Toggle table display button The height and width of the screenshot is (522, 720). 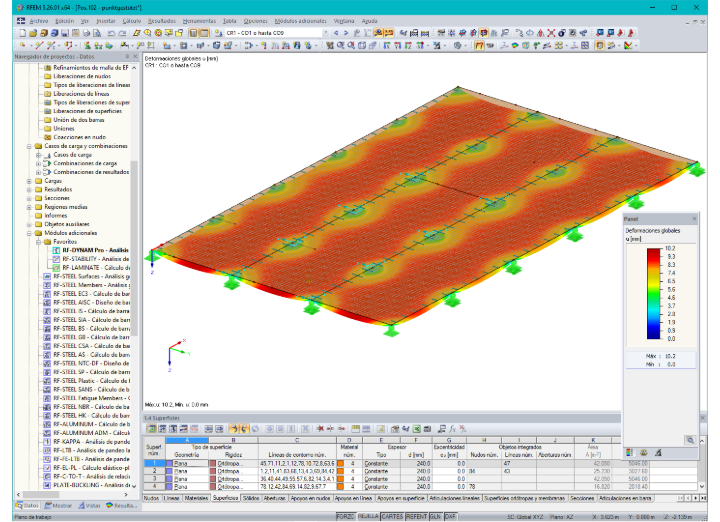point(204,33)
